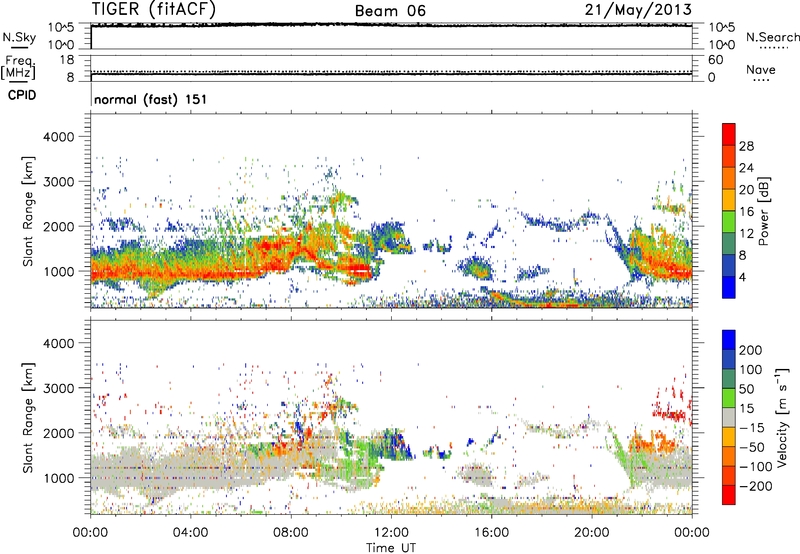This screenshot has width=800, height=554.
Task: Click the Velocity [m s-1] colorbar title
Action: coord(783,417)
